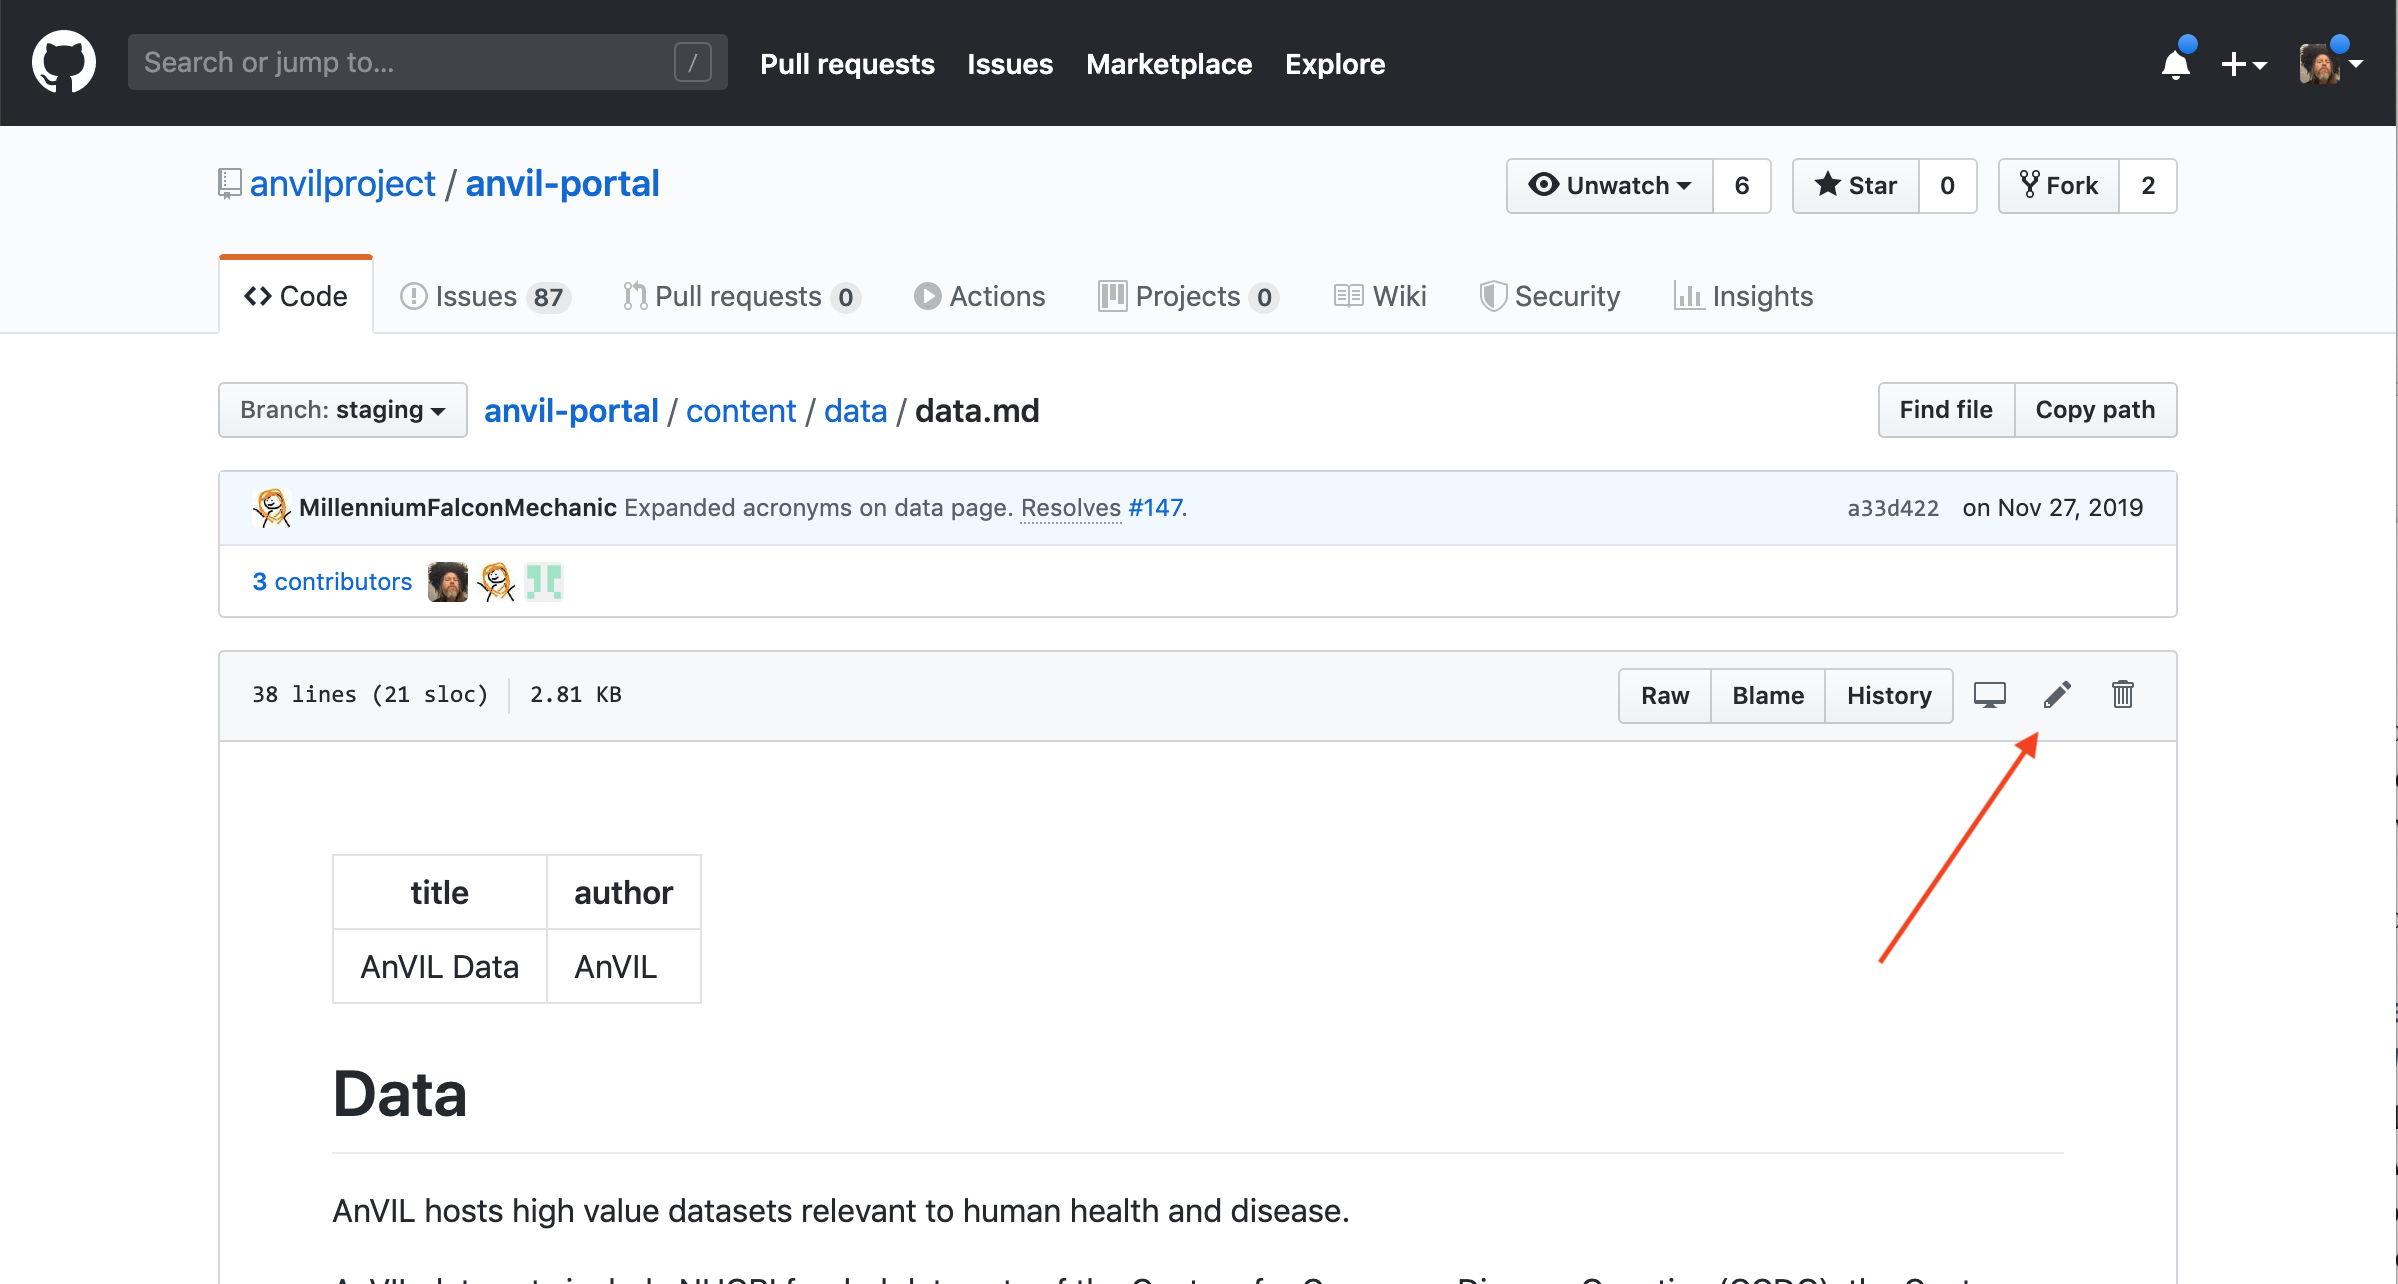Click content in the breadcrumb path

click(741, 411)
